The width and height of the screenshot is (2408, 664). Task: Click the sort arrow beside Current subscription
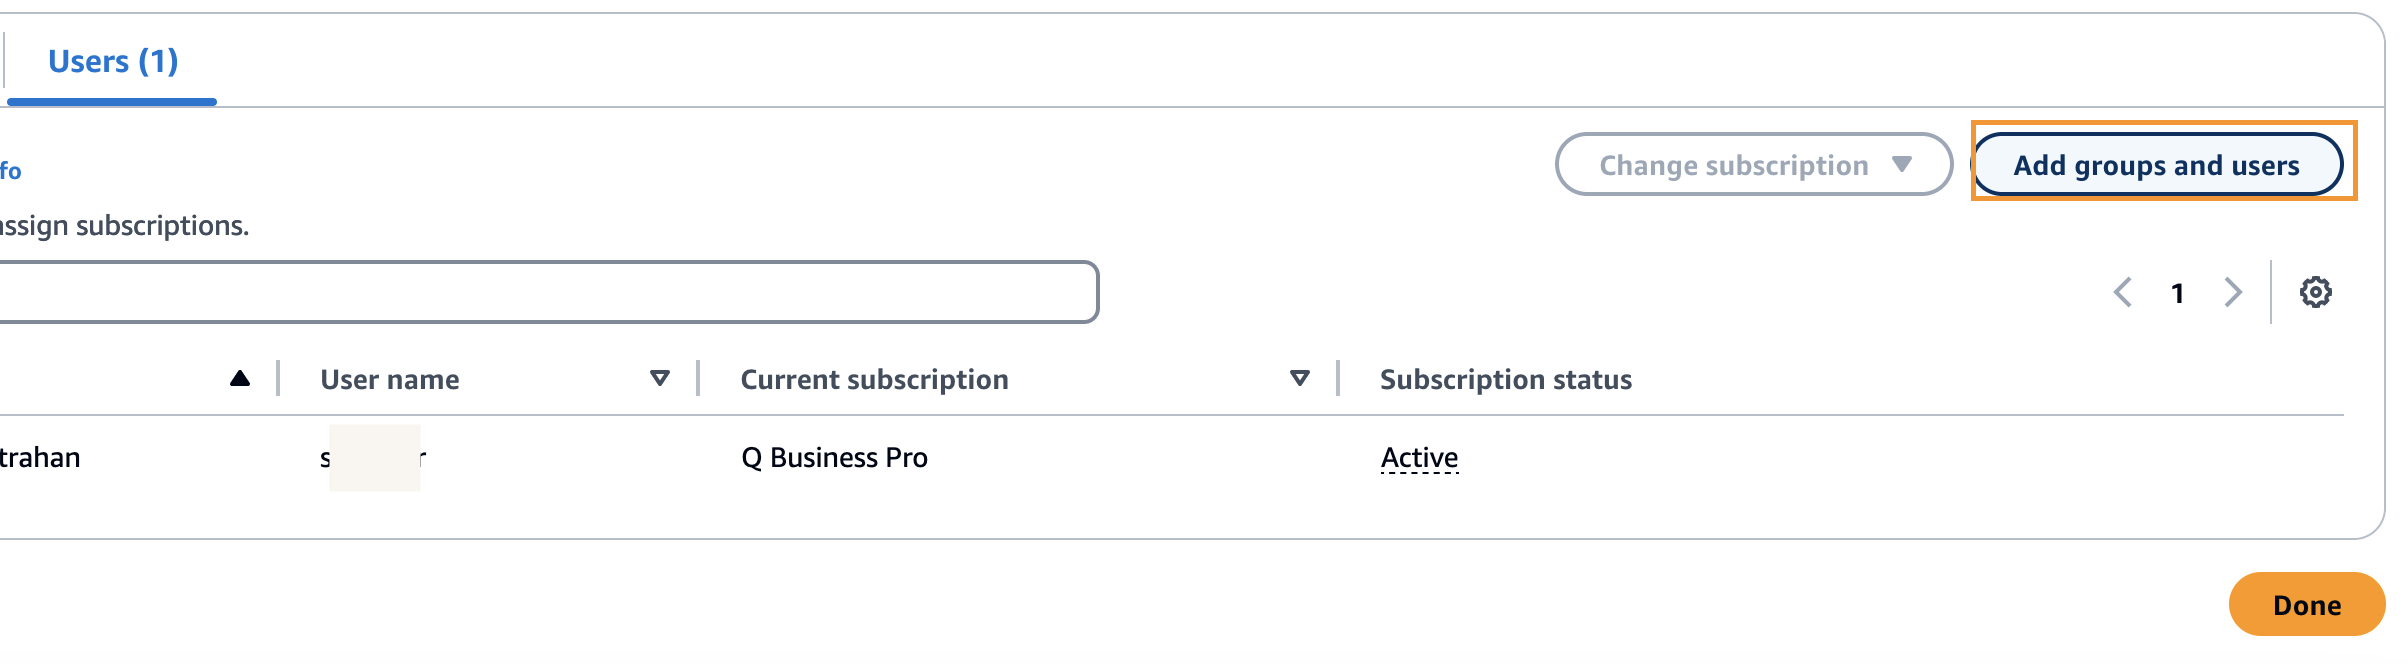point(1300,378)
